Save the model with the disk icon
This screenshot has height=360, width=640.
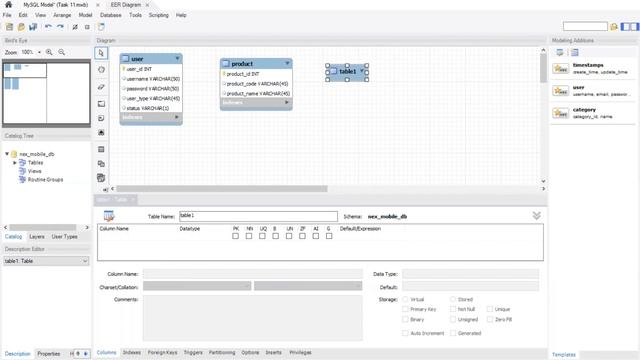[33, 27]
